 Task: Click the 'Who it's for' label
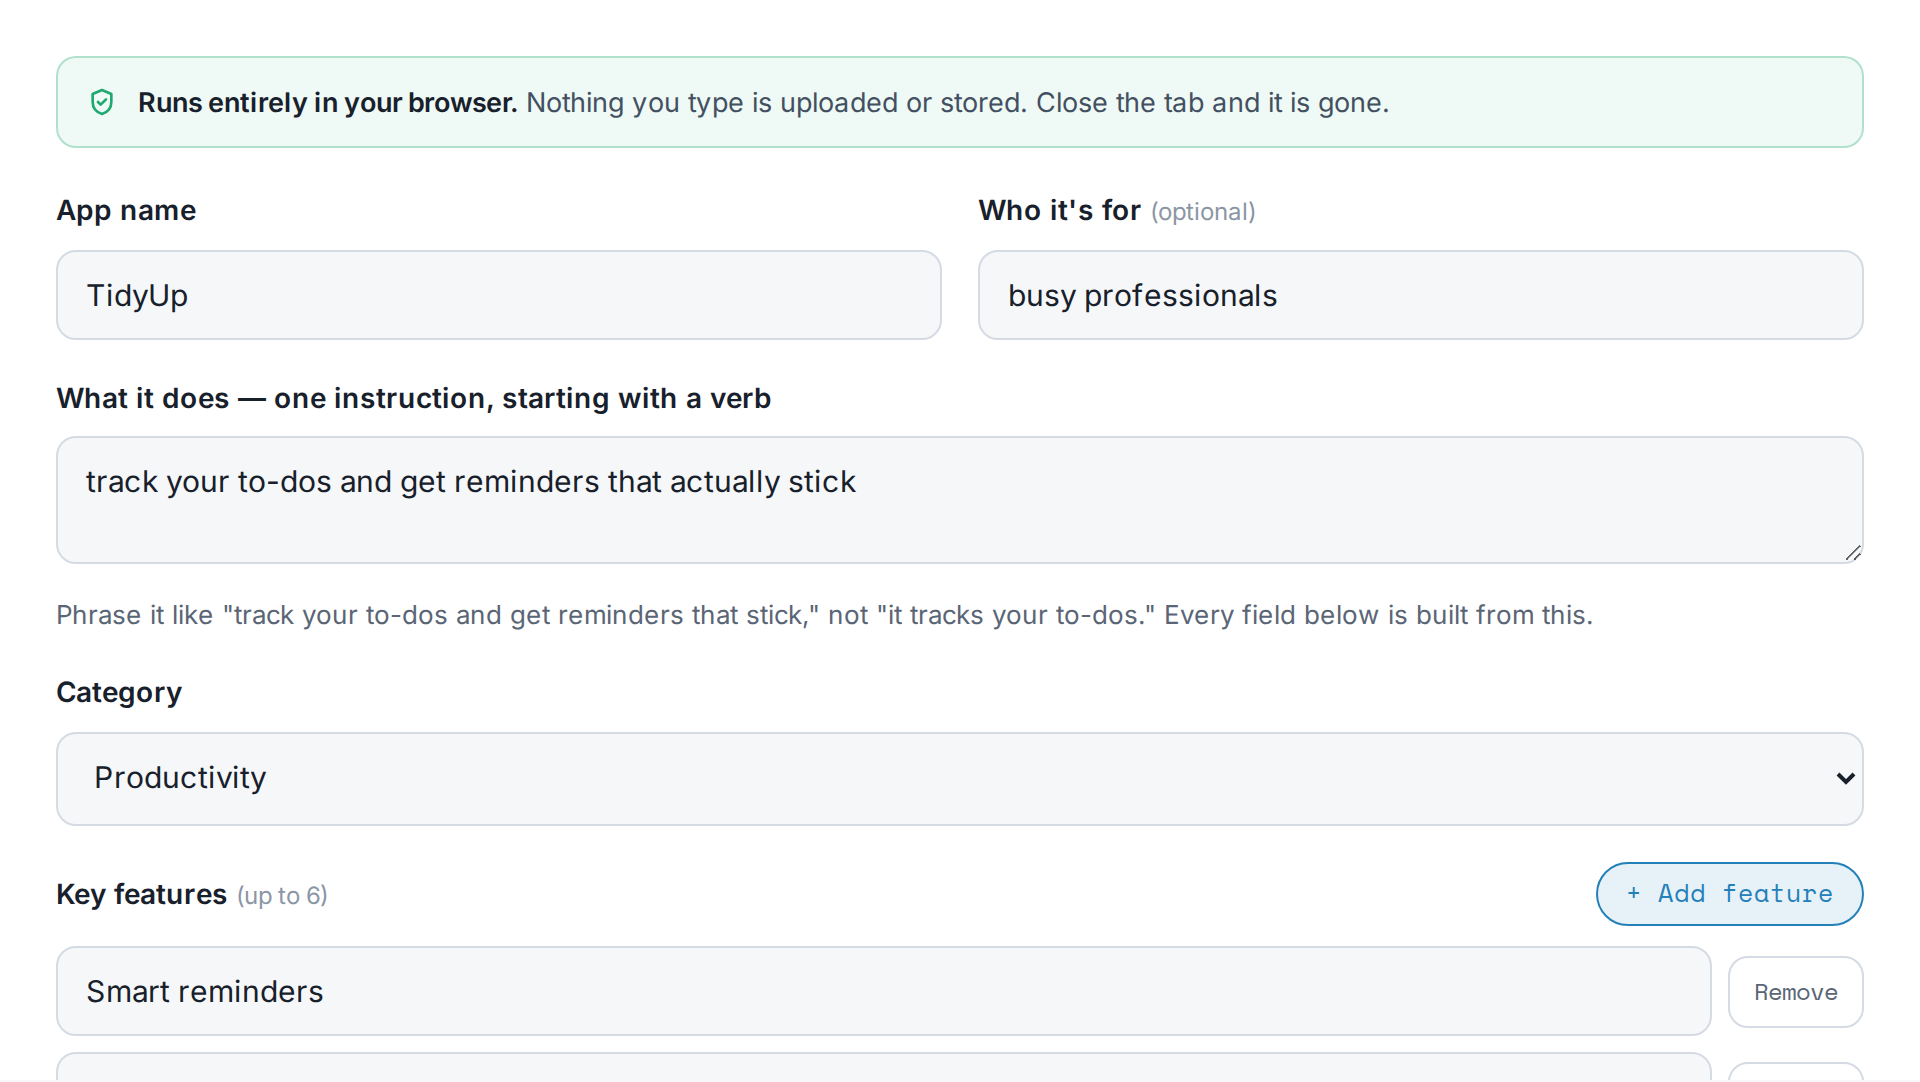[1059, 211]
